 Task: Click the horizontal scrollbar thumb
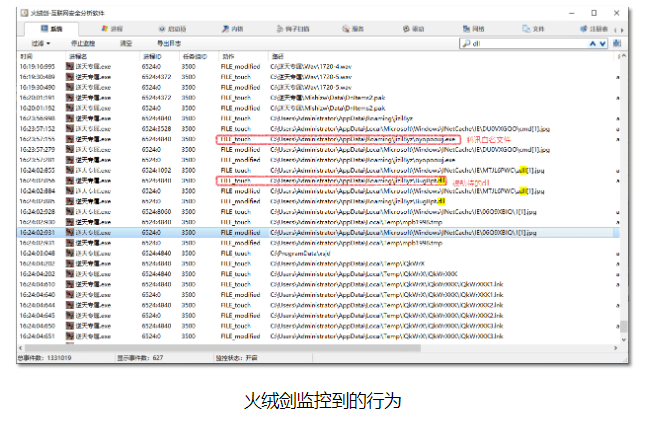222,348
